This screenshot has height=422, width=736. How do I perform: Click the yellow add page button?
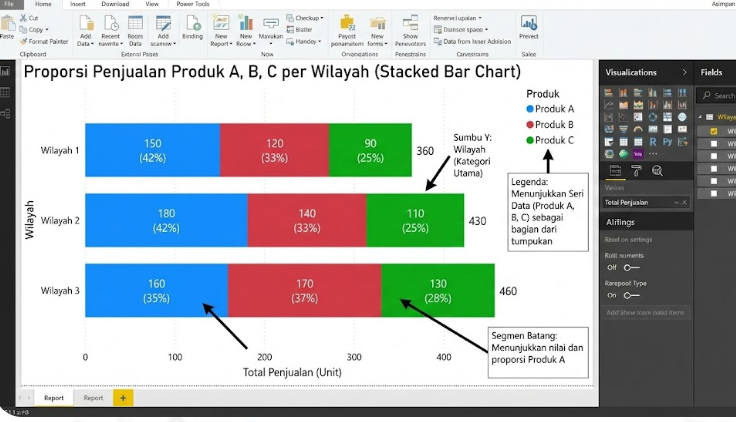[123, 397]
